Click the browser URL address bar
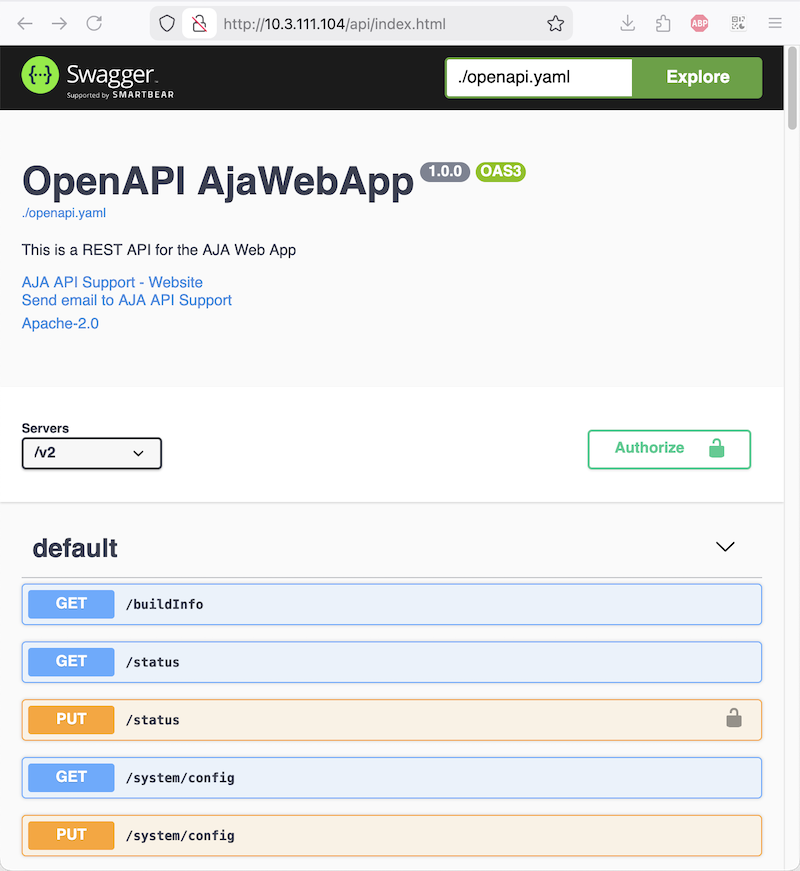800x871 pixels. (380, 24)
